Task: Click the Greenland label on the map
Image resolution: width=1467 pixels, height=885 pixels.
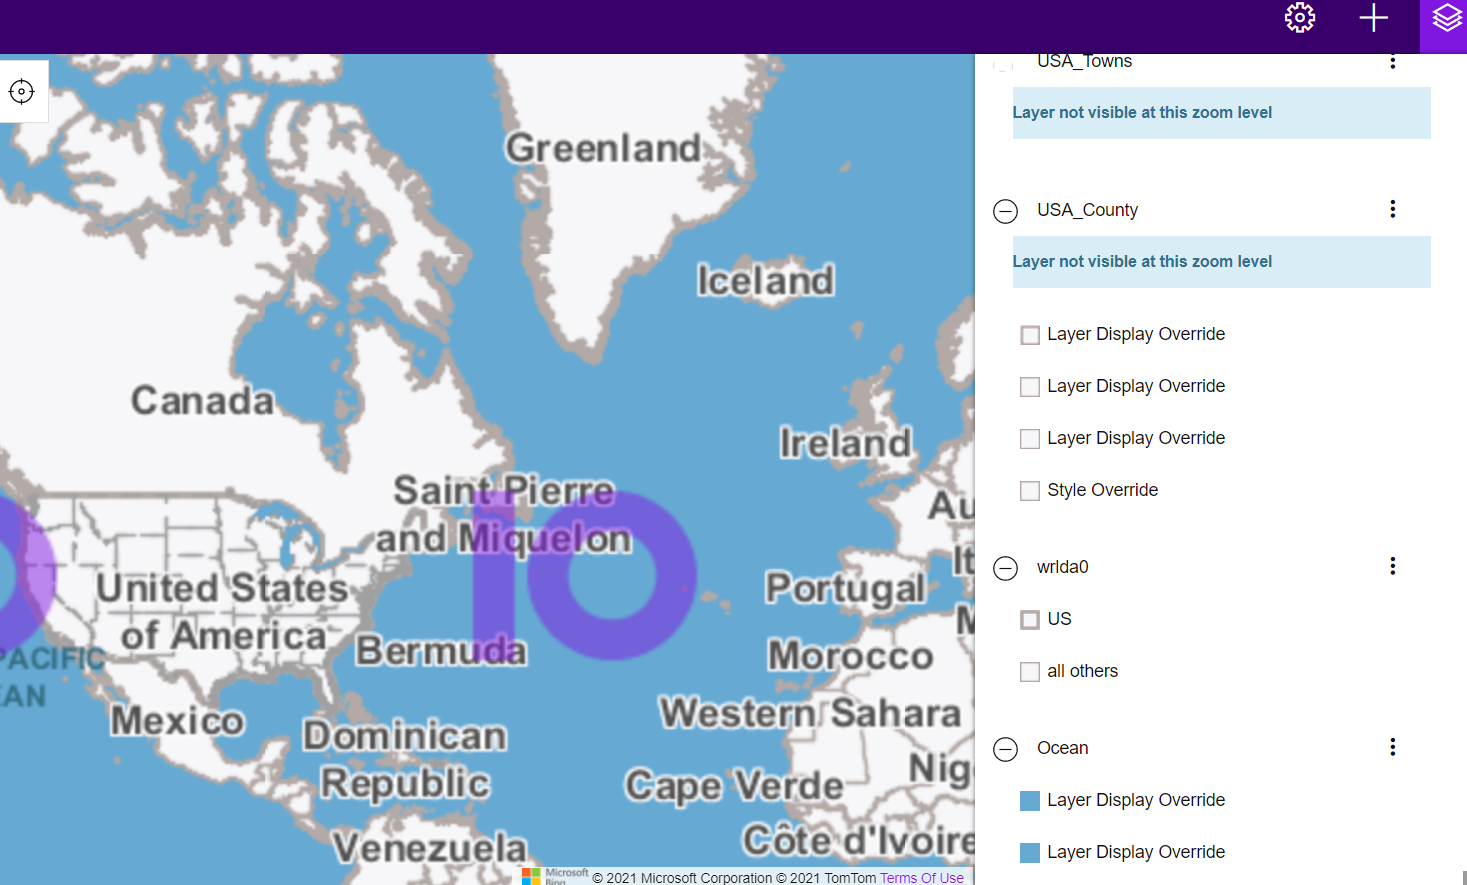Action: tap(603, 148)
